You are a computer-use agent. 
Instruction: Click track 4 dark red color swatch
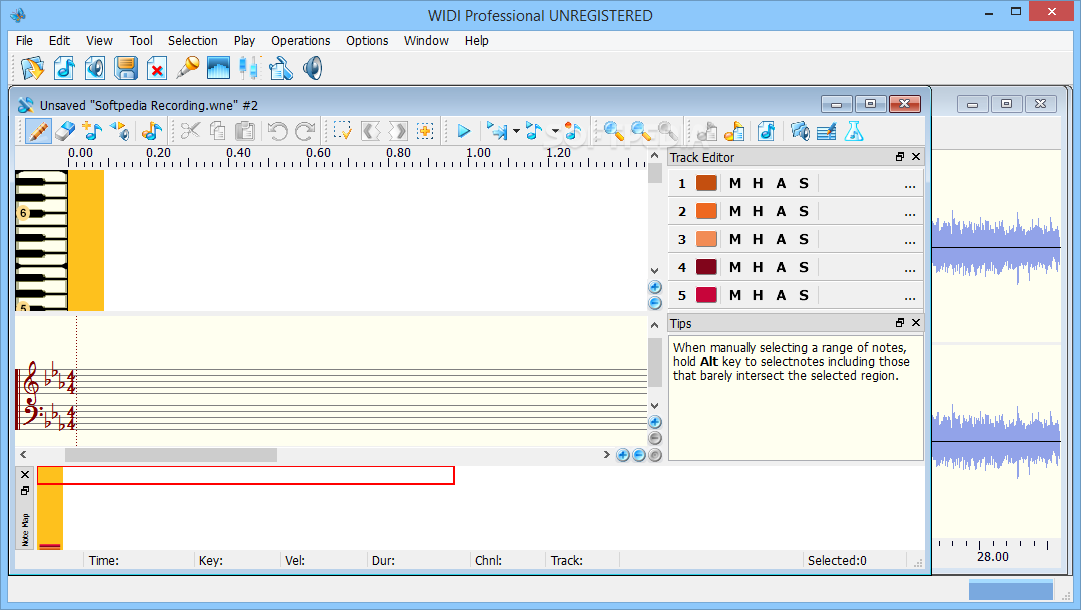click(707, 267)
